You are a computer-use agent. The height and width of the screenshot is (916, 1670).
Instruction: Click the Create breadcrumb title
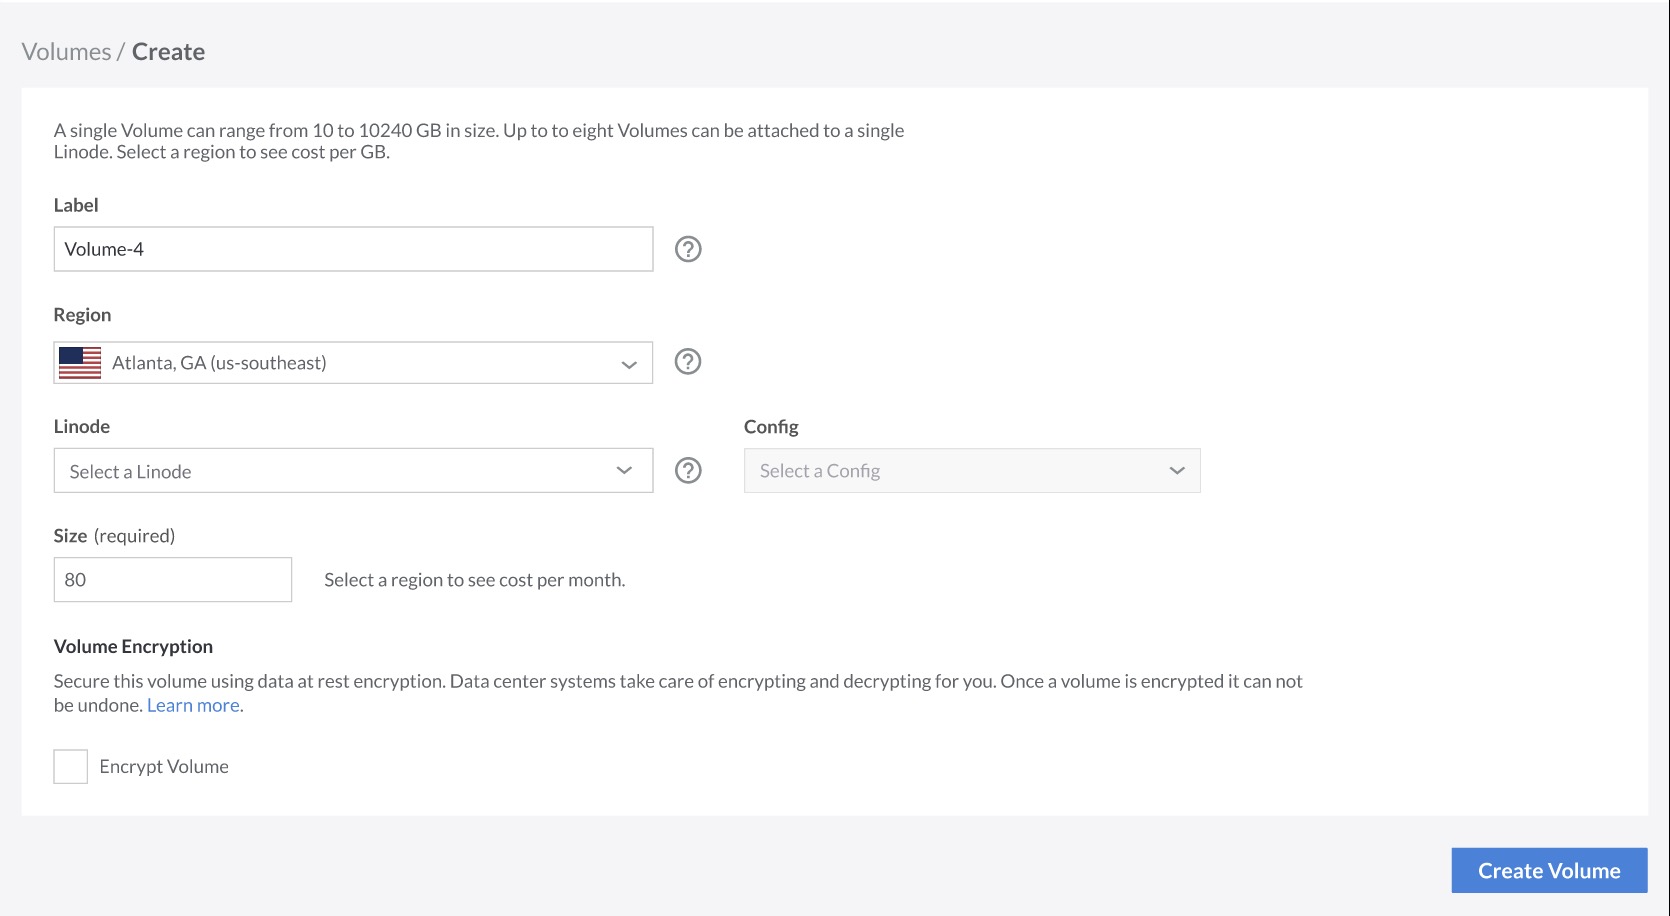tap(168, 52)
